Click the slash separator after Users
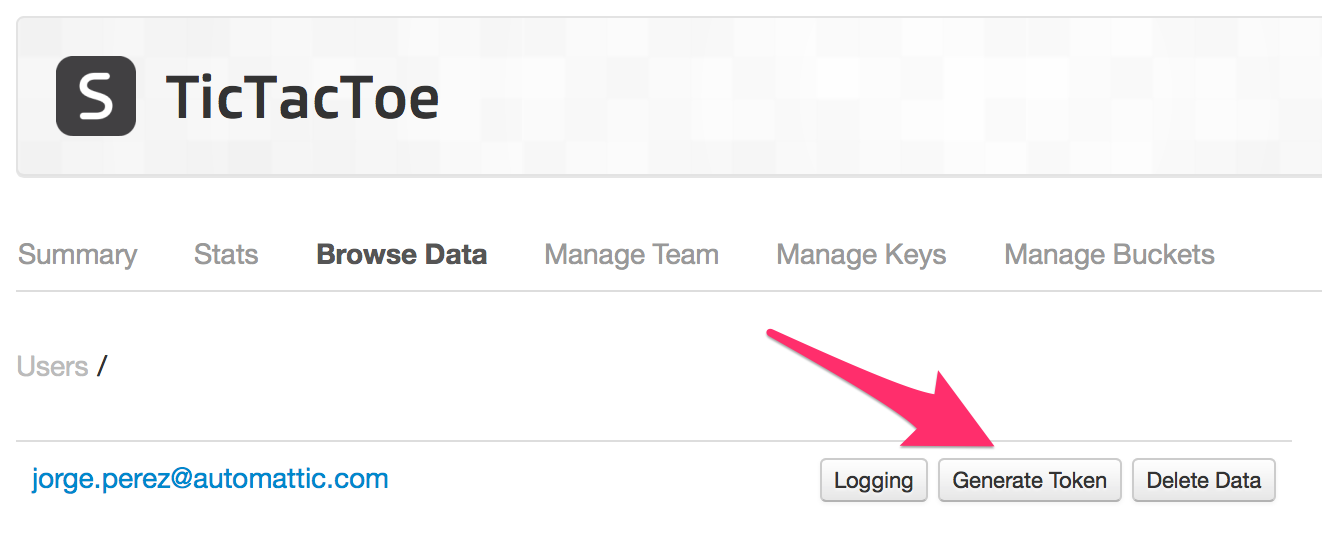The width and height of the screenshot is (1322, 540). pyautogui.click(x=101, y=367)
